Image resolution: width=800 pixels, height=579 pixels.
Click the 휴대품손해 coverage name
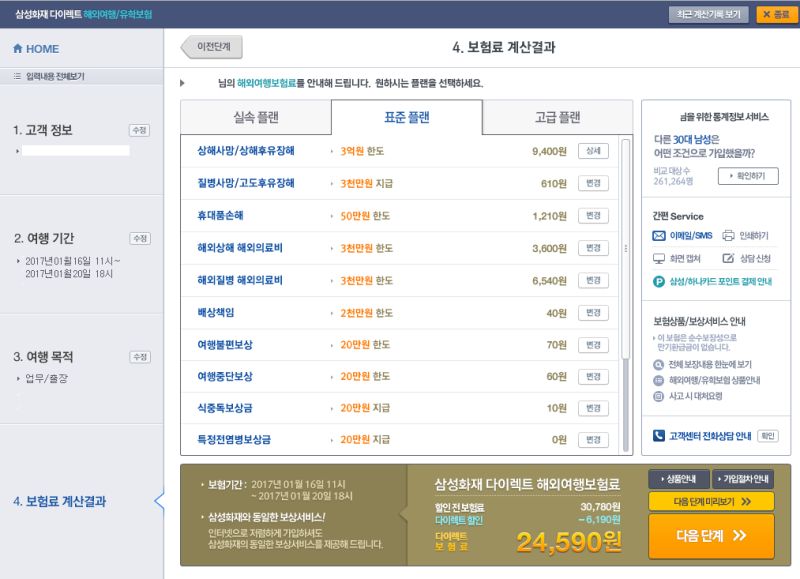220,216
